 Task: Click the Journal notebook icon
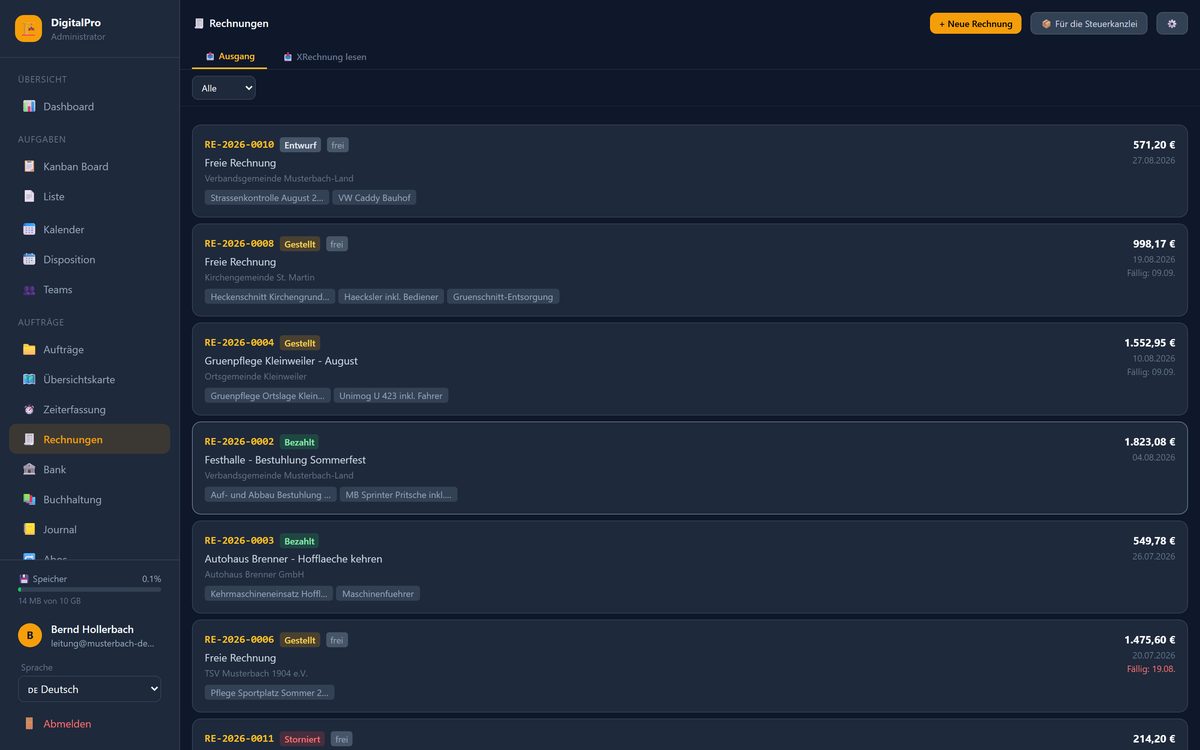point(29,530)
